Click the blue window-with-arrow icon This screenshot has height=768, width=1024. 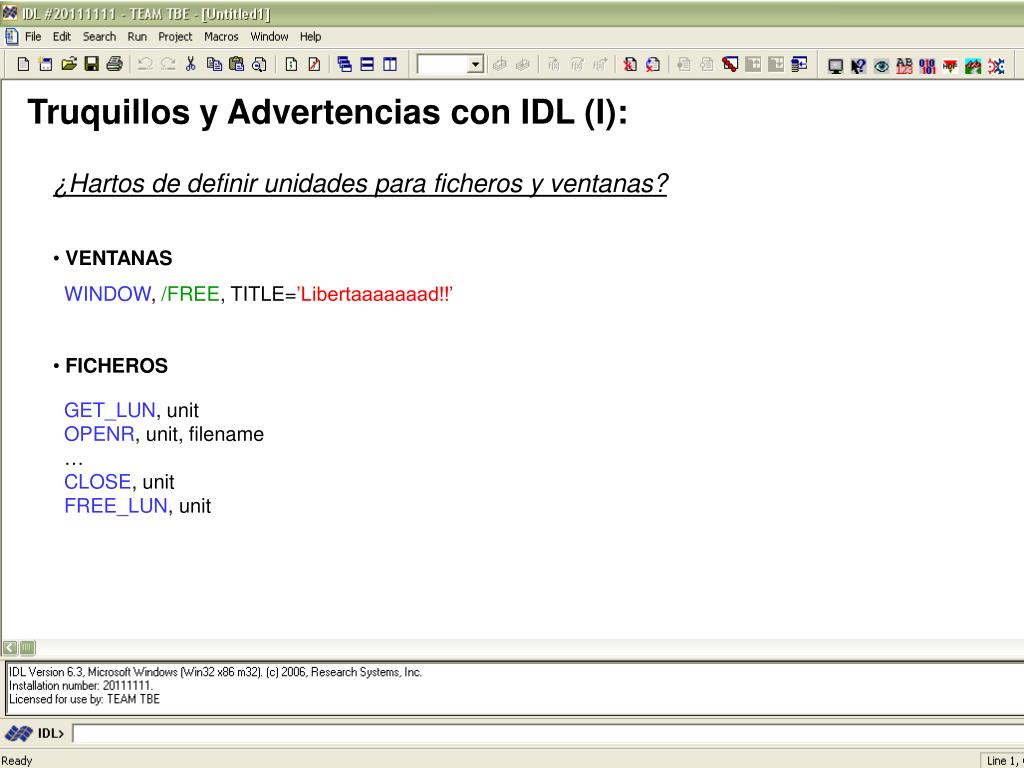(x=799, y=64)
